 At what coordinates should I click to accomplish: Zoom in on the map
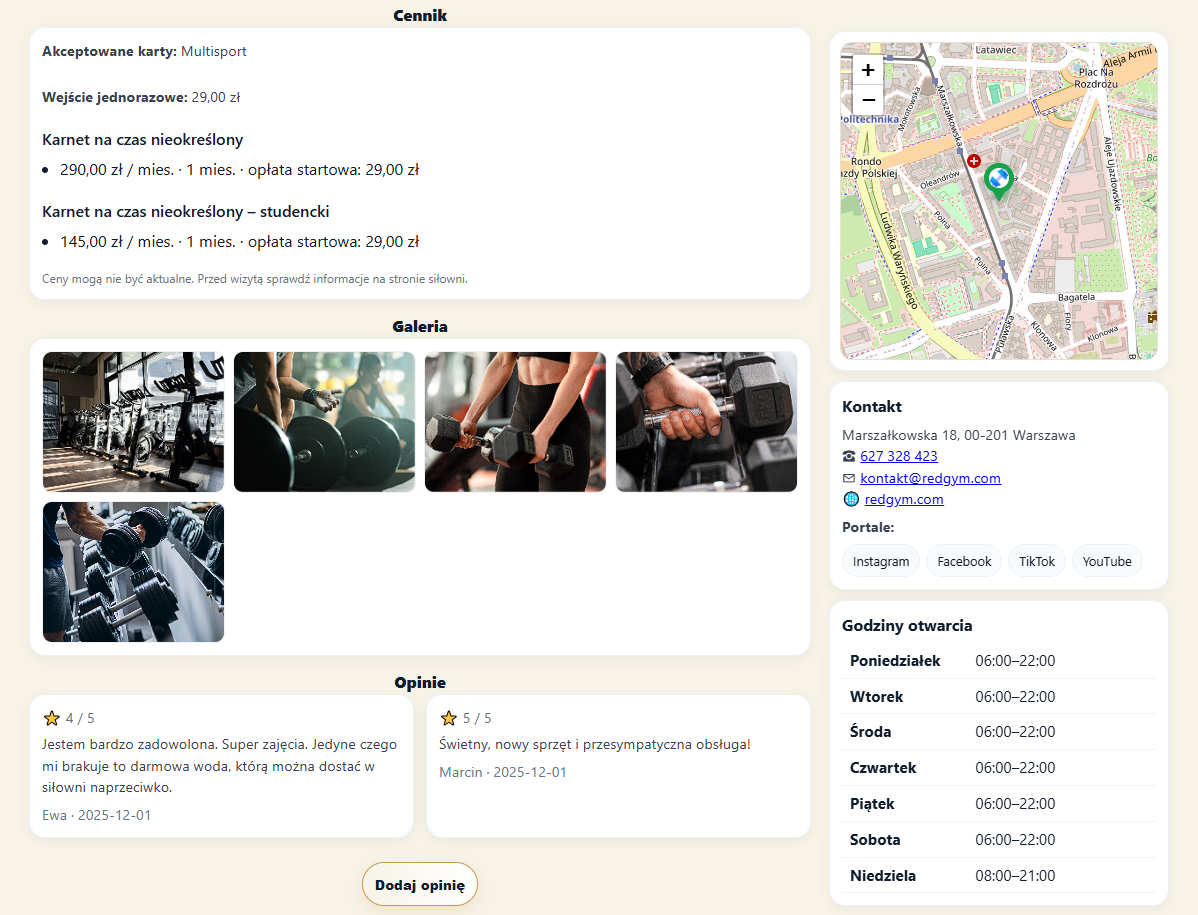click(868, 70)
